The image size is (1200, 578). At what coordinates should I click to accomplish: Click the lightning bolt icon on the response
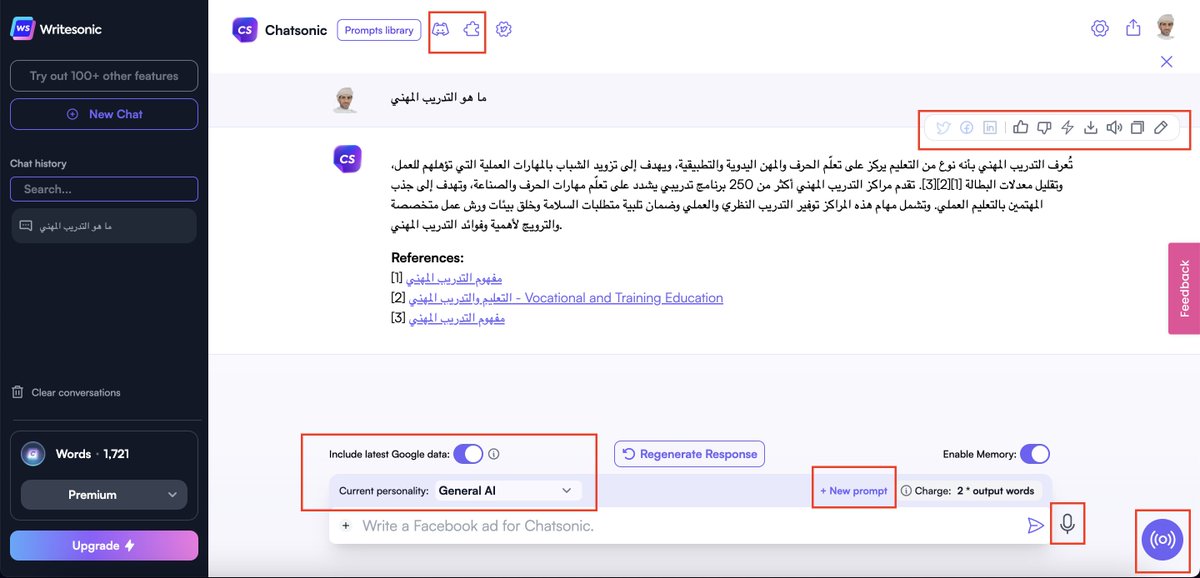1067,127
